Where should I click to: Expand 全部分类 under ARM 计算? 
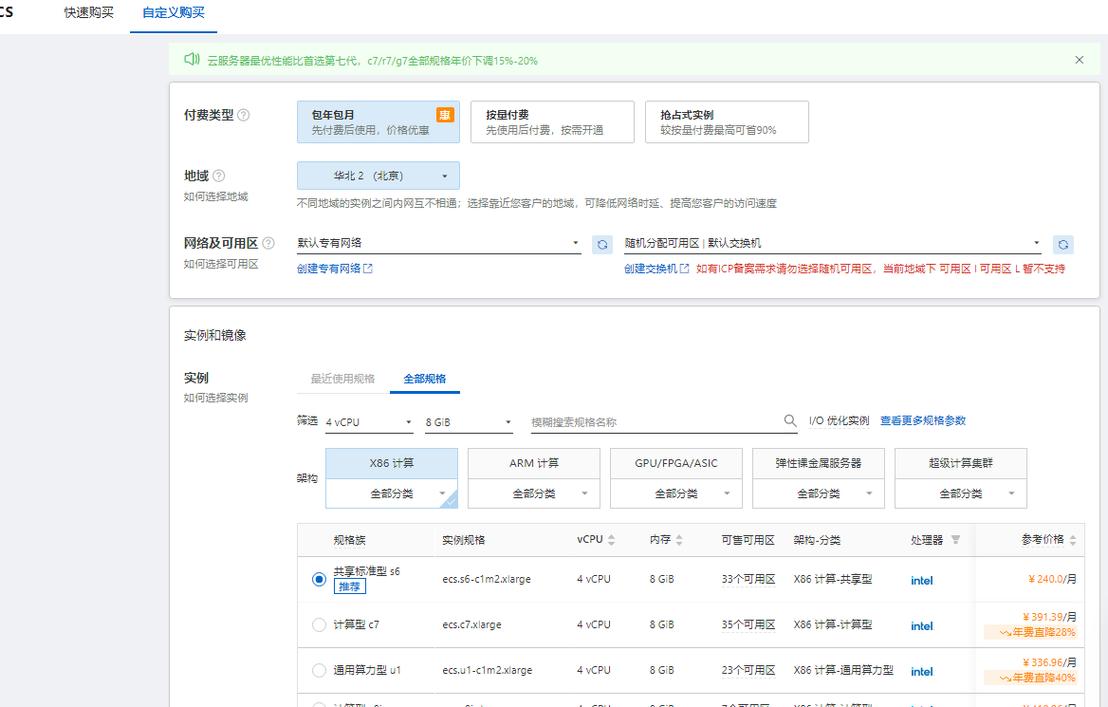[534, 494]
